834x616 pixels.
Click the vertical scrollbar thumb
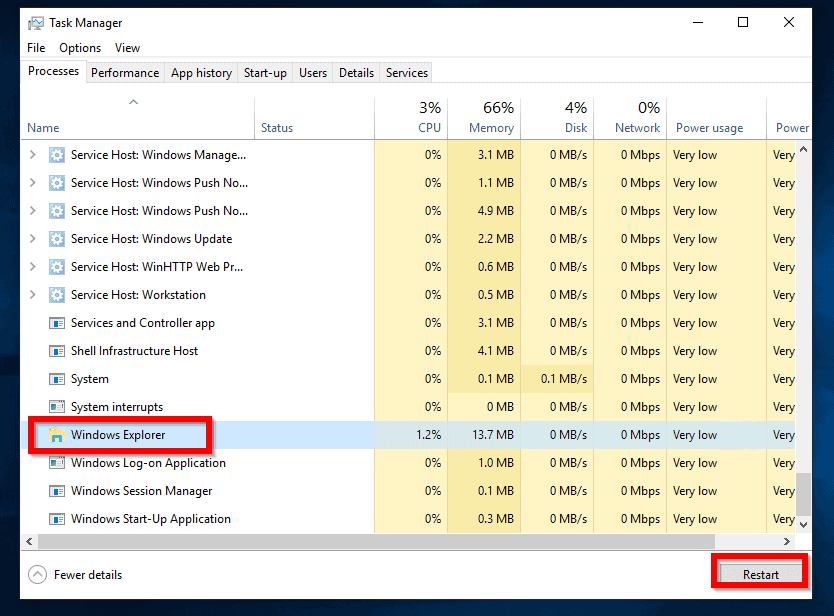click(804, 494)
